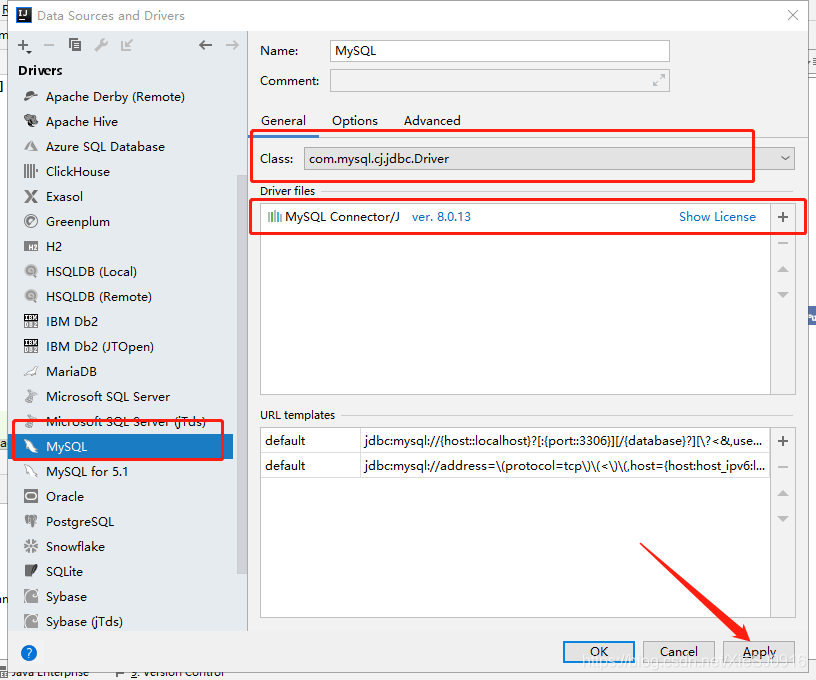
Task: Switch to the General tab
Action: [283, 121]
